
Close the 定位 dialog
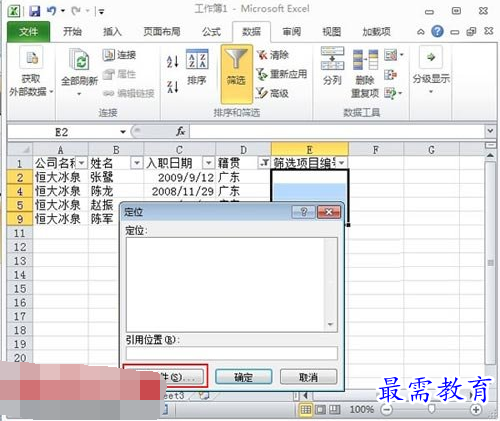point(329,212)
